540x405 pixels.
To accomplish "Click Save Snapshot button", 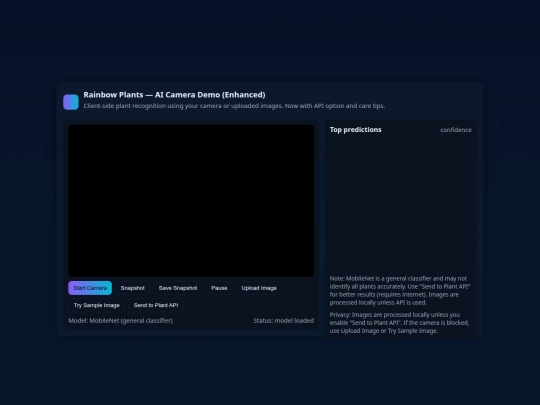I will click(178, 288).
